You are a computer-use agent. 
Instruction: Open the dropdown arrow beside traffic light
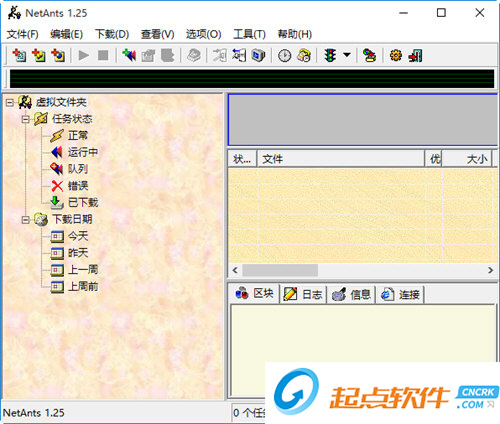coord(347,55)
